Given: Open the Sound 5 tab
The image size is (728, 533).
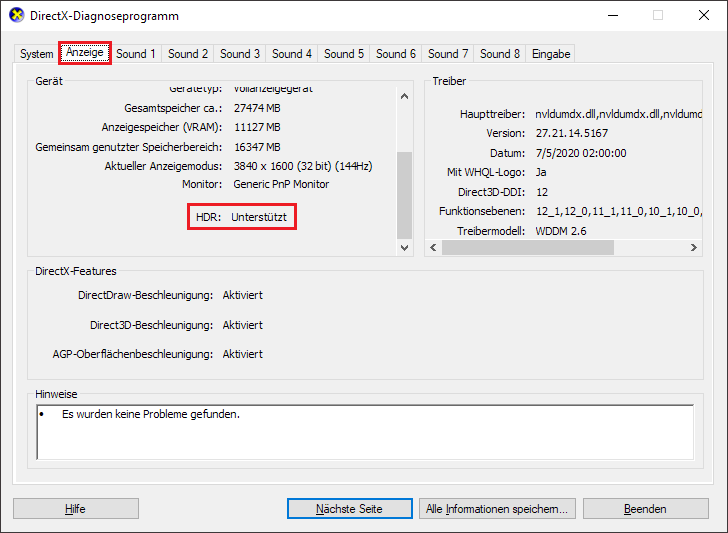Looking at the screenshot, I should coord(344,54).
